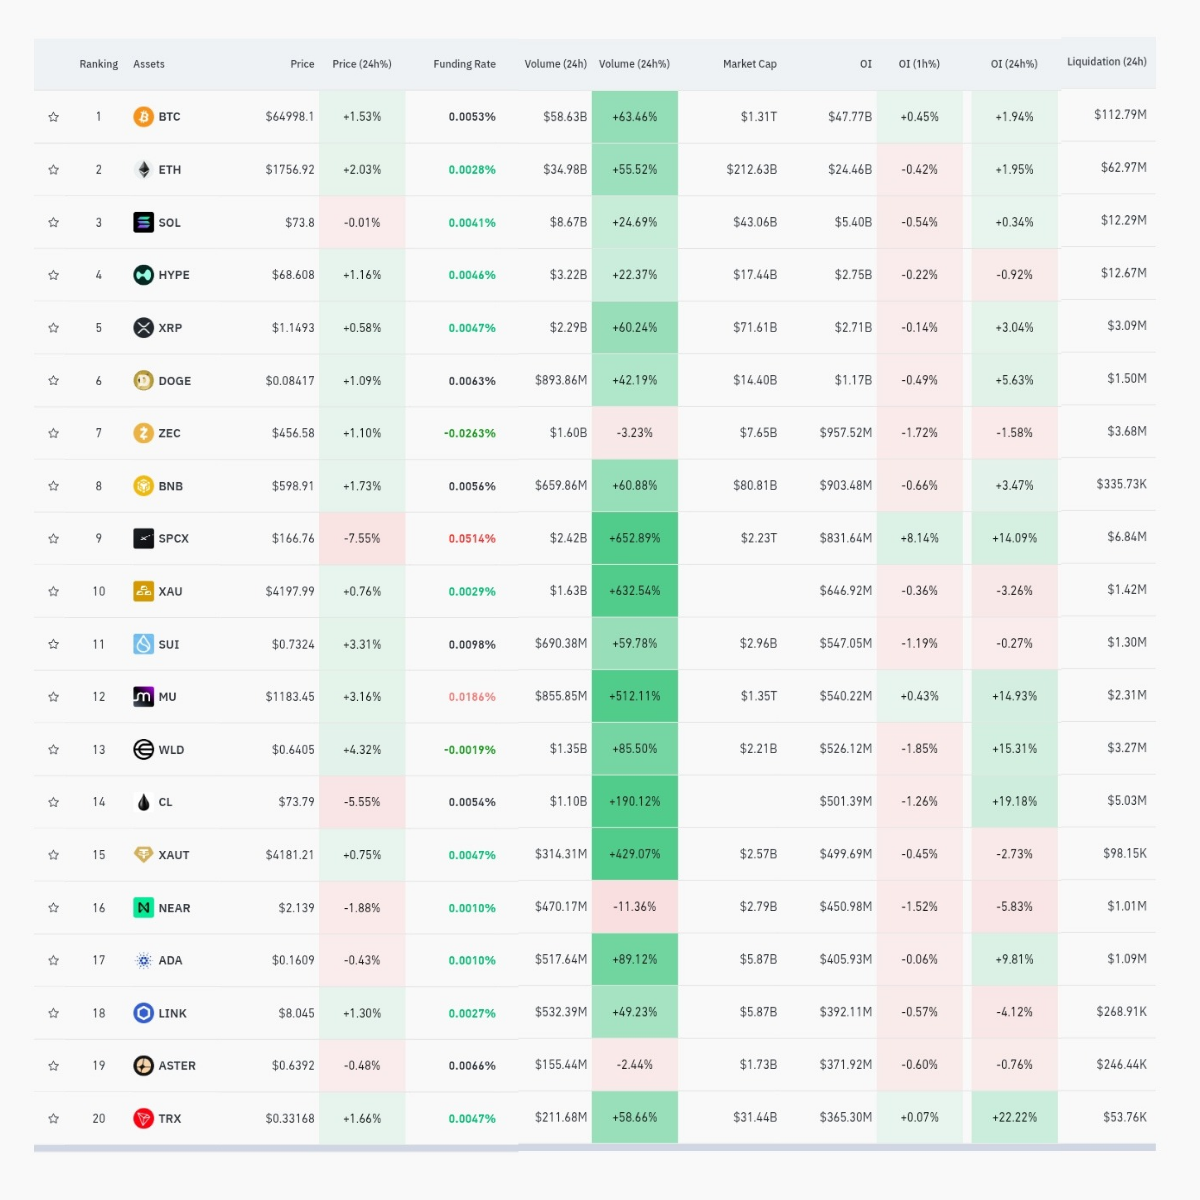
Task: Star the LINK row
Action: [x=53, y=1013]
